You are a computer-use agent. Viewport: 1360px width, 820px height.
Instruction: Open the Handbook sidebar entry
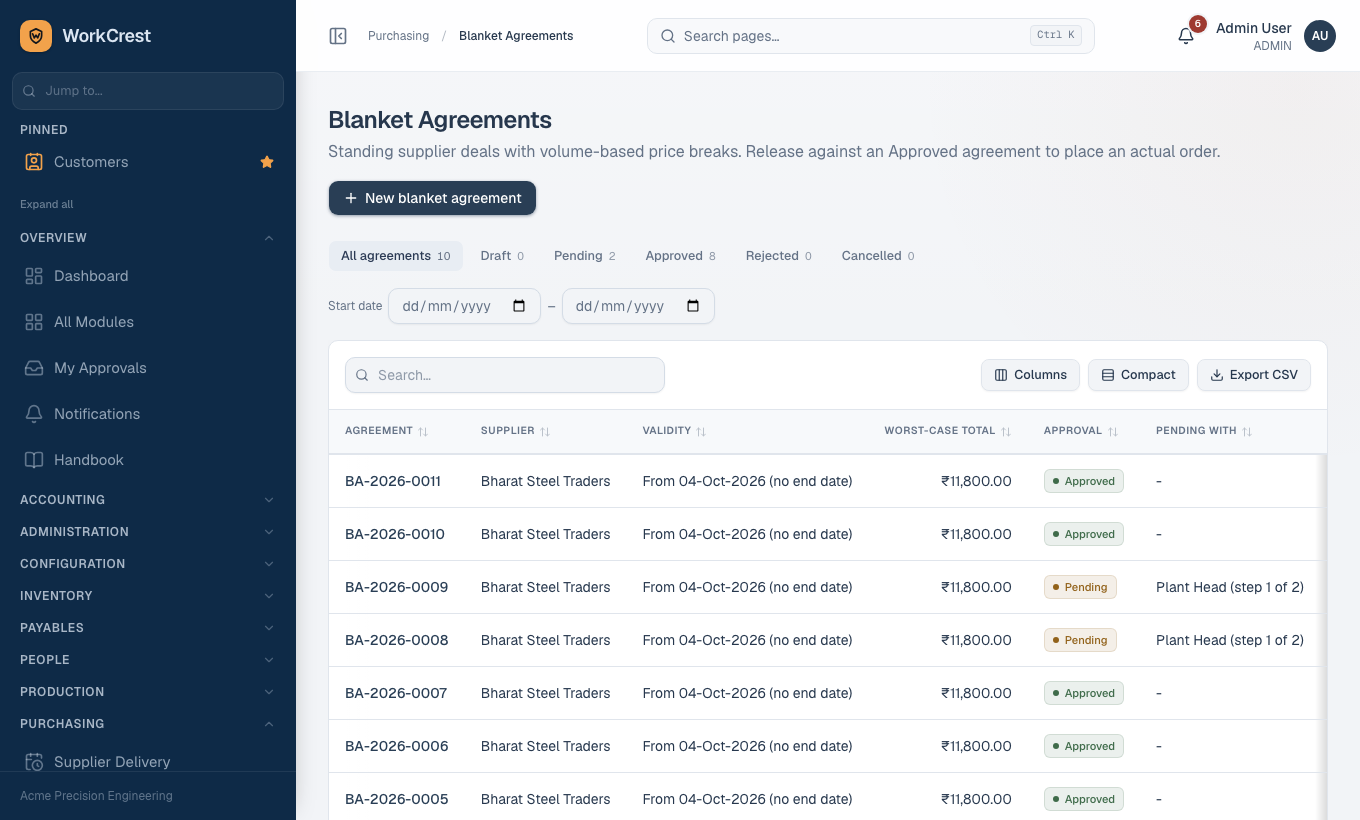coord(148,460)
